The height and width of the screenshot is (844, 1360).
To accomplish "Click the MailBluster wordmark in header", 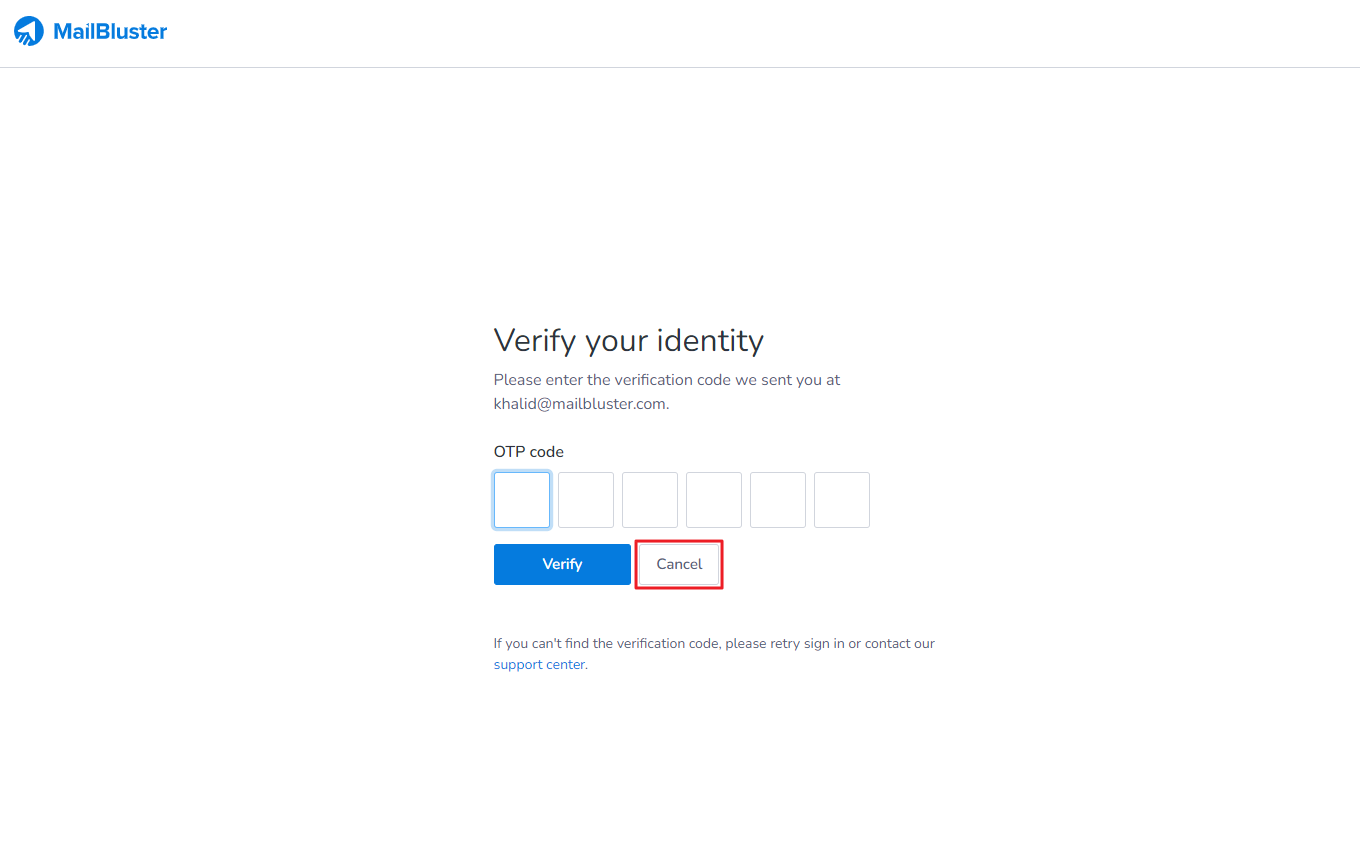I will coord(110,31).
